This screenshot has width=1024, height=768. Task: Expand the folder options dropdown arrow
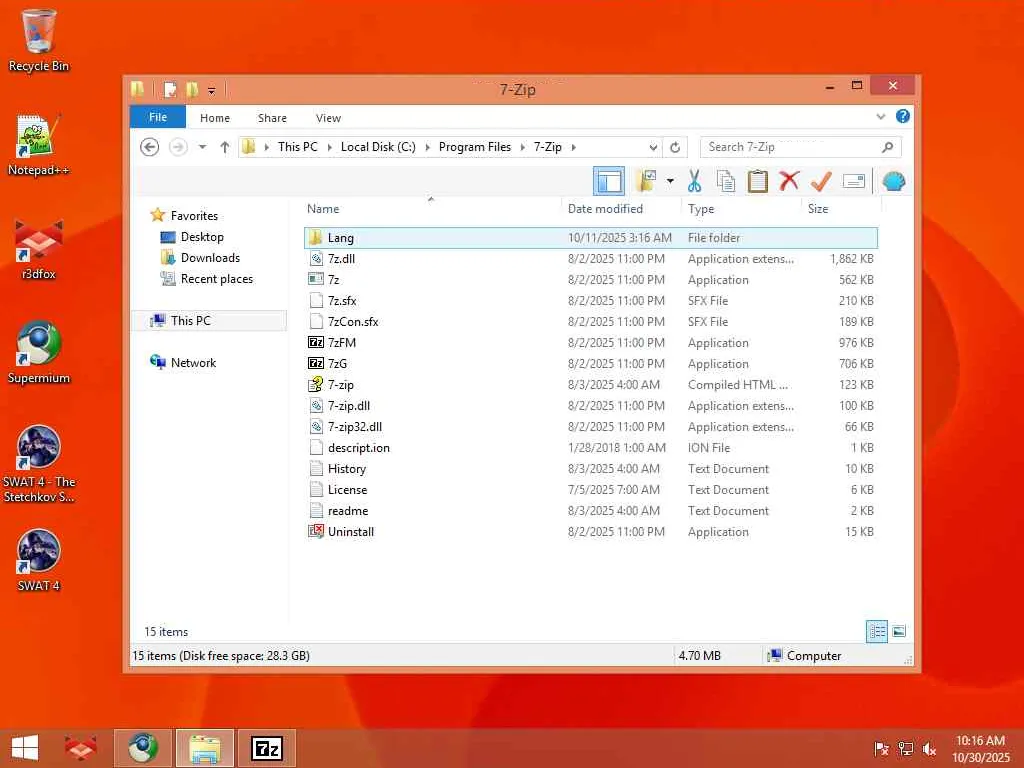(x=670, y=181)
